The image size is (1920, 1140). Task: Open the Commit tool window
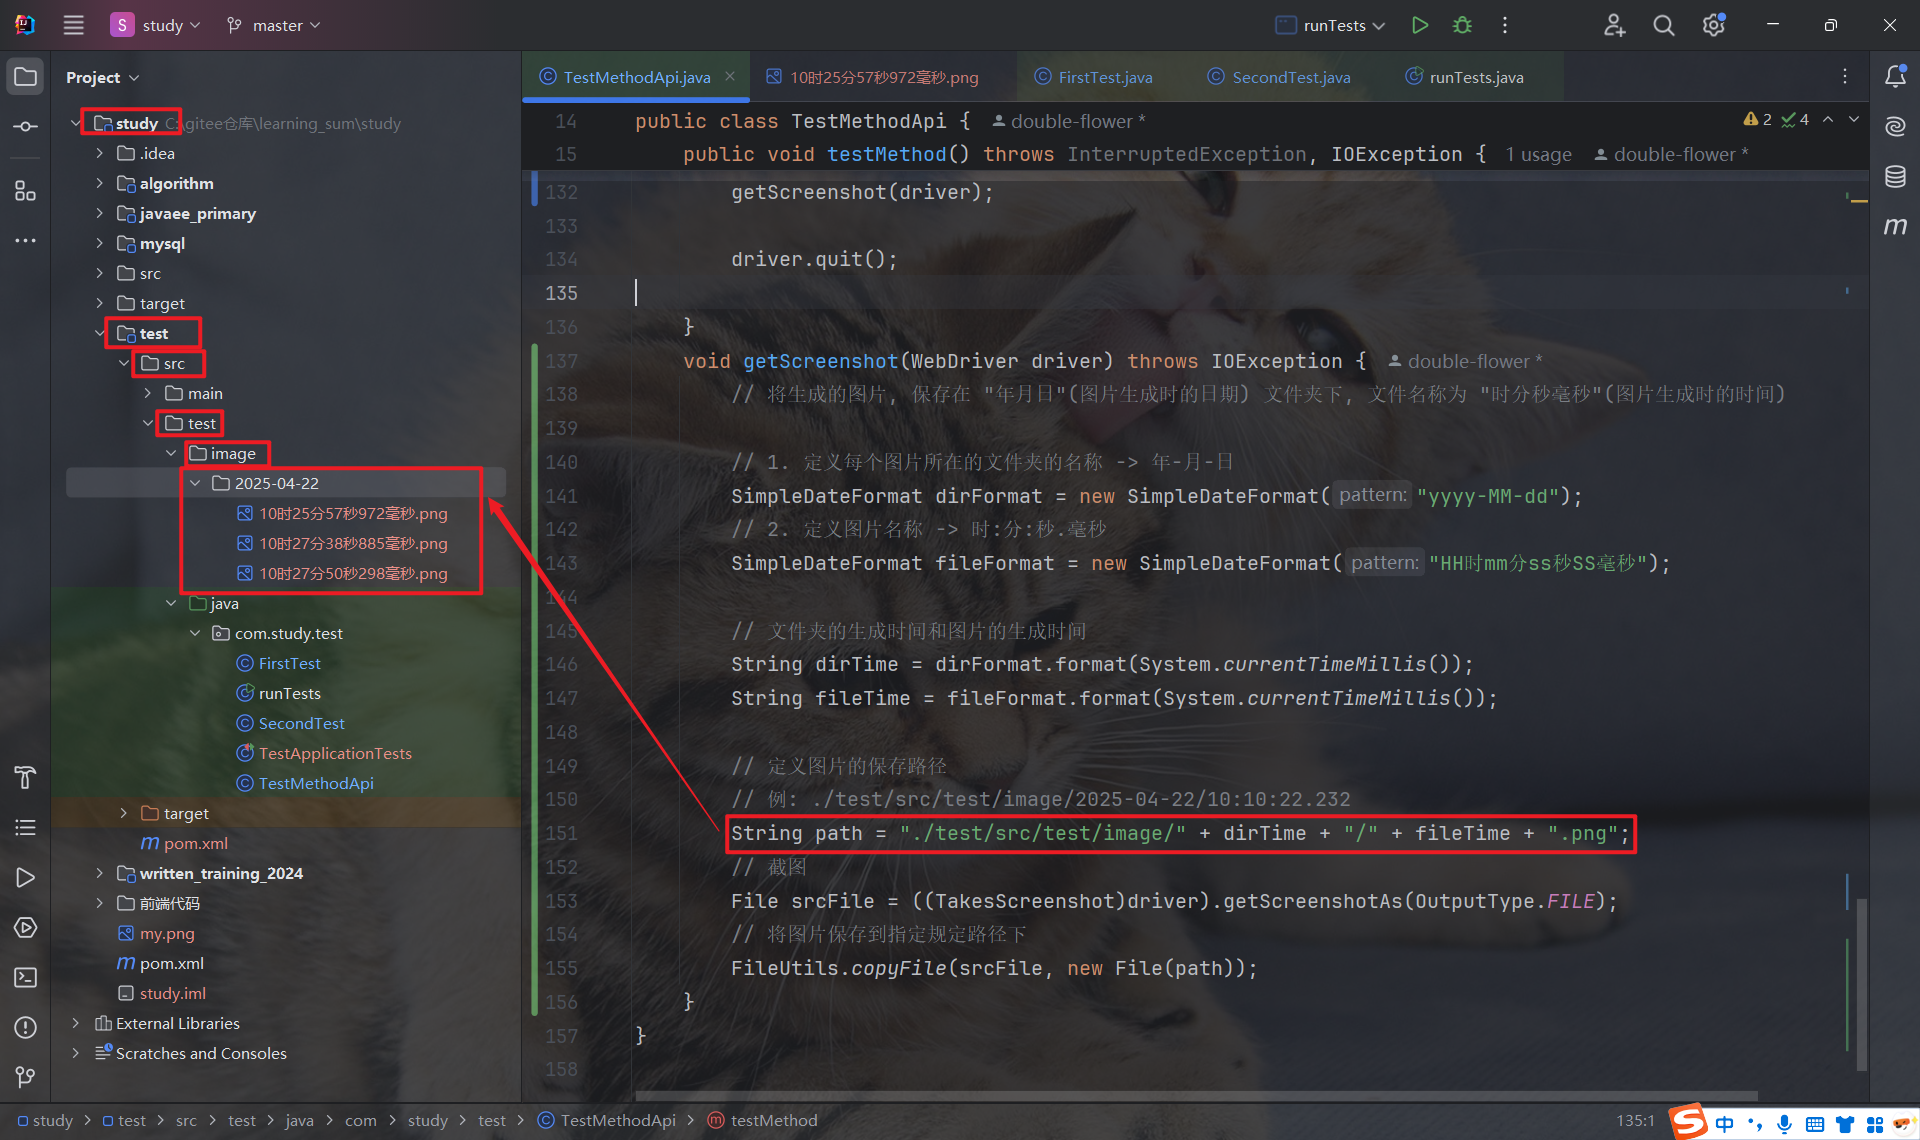tap(26, 127)
